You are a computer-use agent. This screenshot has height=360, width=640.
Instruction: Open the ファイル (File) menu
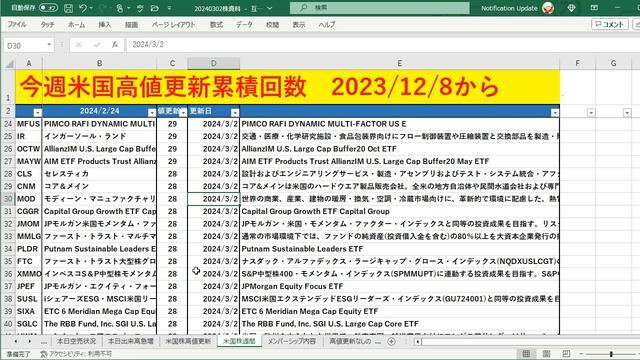(17, 24)
